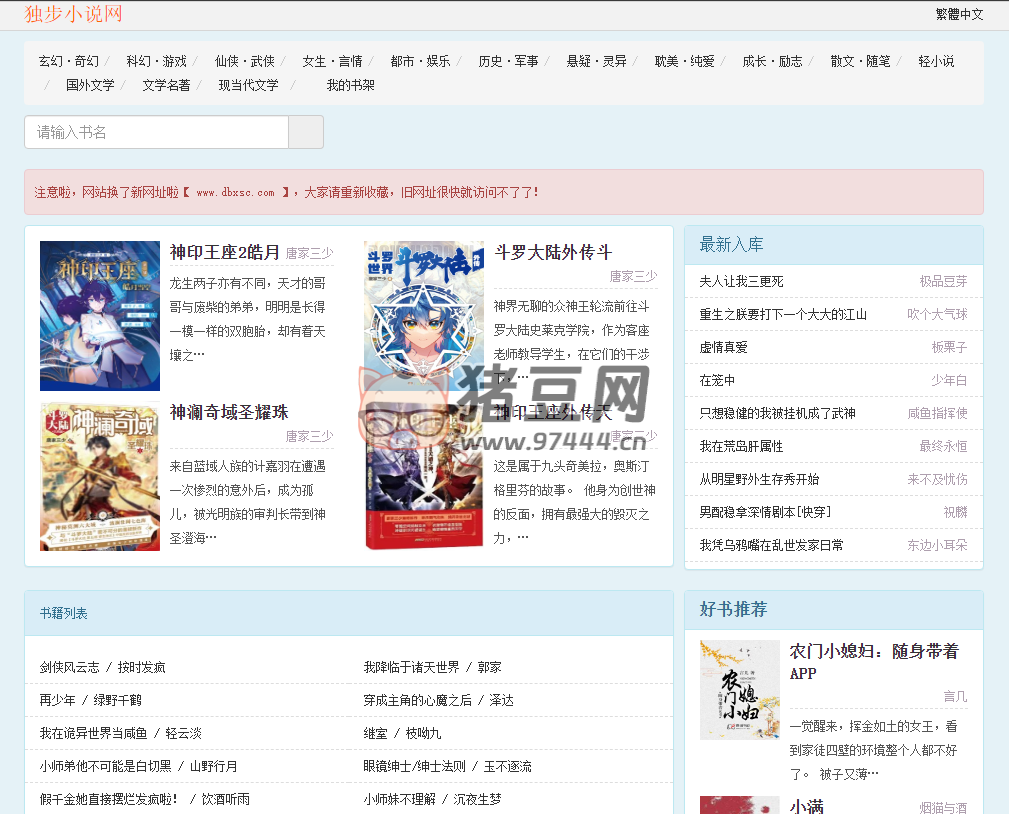Open the 玄幻·奇幻 category

(69, 61)
